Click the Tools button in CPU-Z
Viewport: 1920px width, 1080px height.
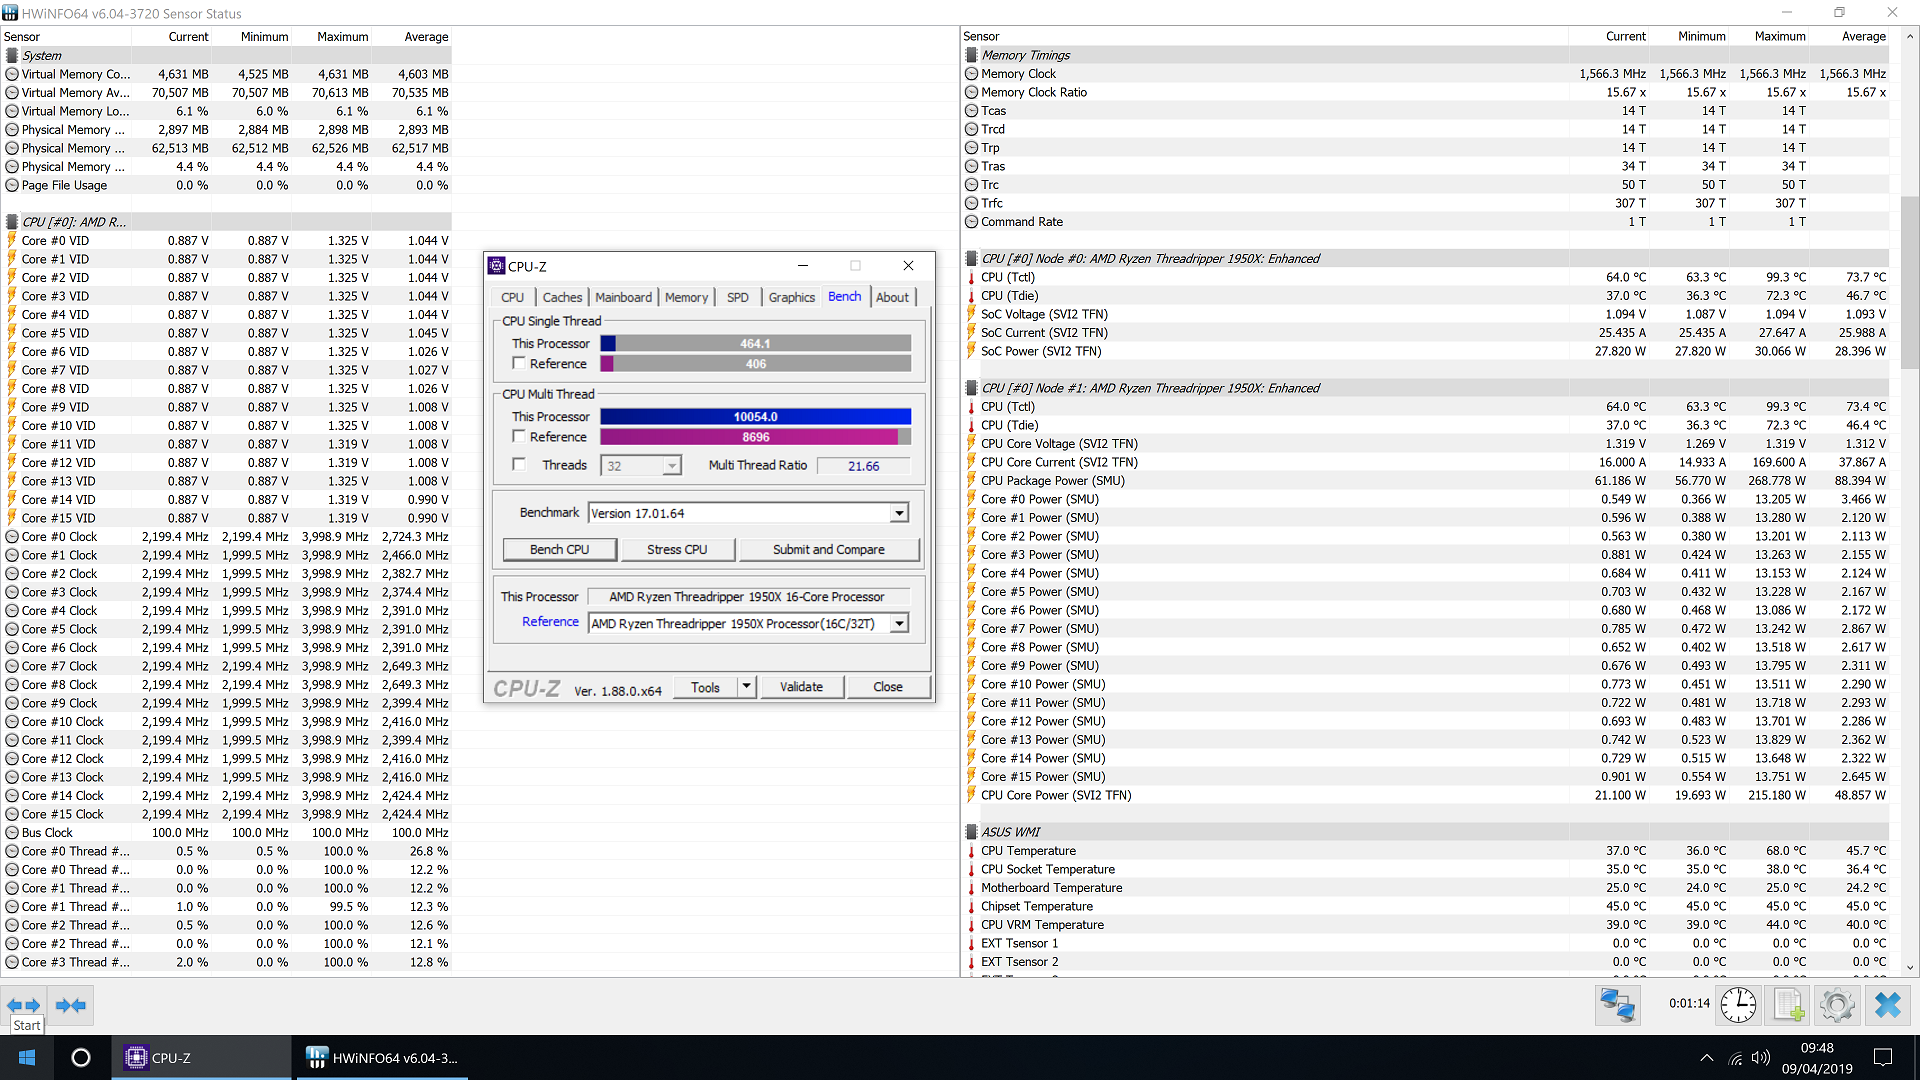(705, 687)
